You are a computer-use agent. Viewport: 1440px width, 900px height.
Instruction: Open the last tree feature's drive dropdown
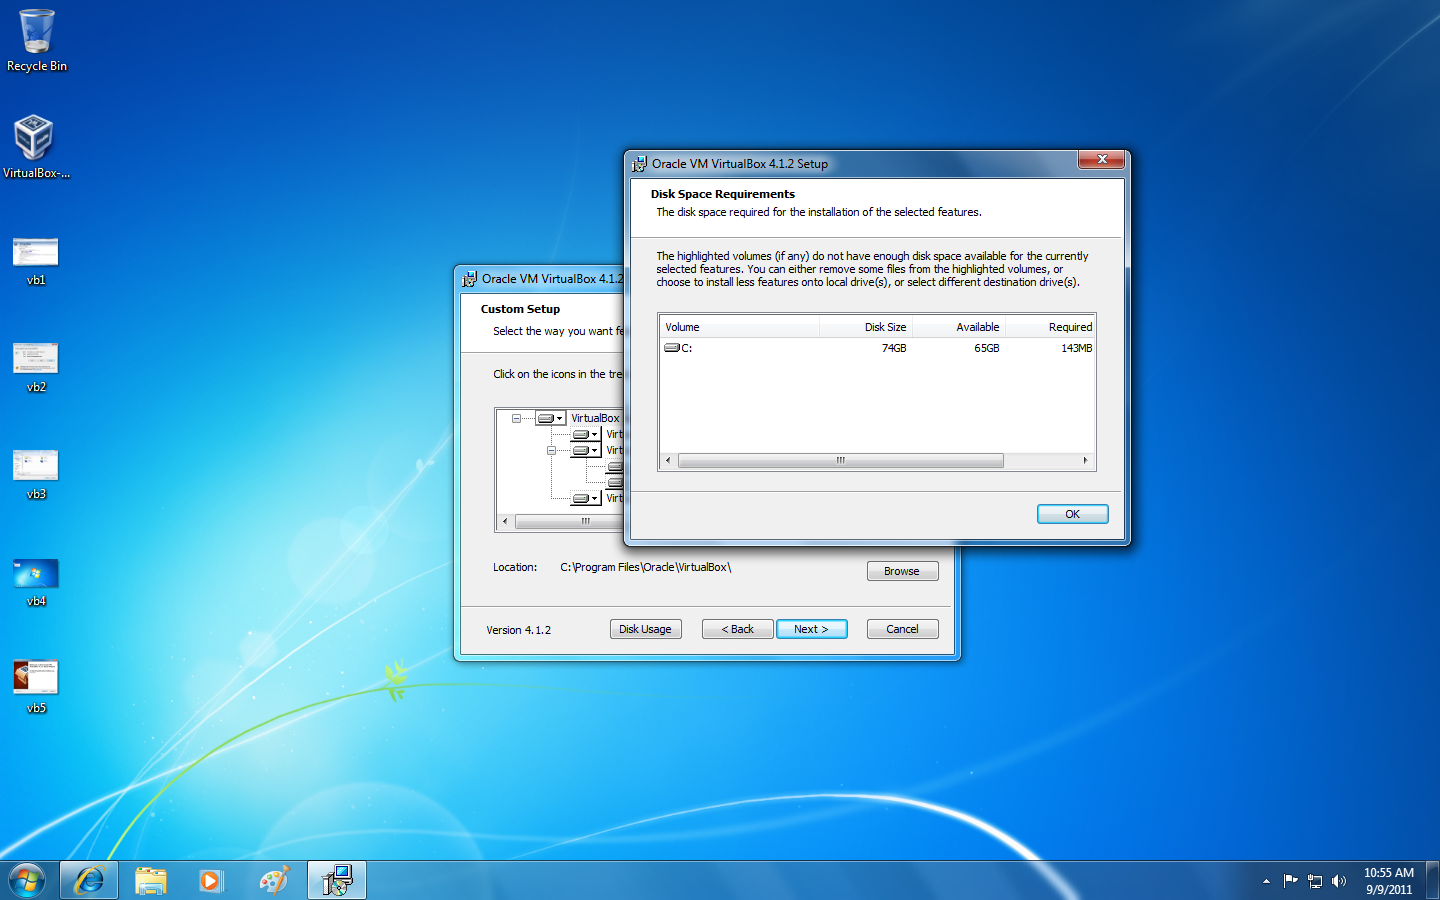point(586,498)
